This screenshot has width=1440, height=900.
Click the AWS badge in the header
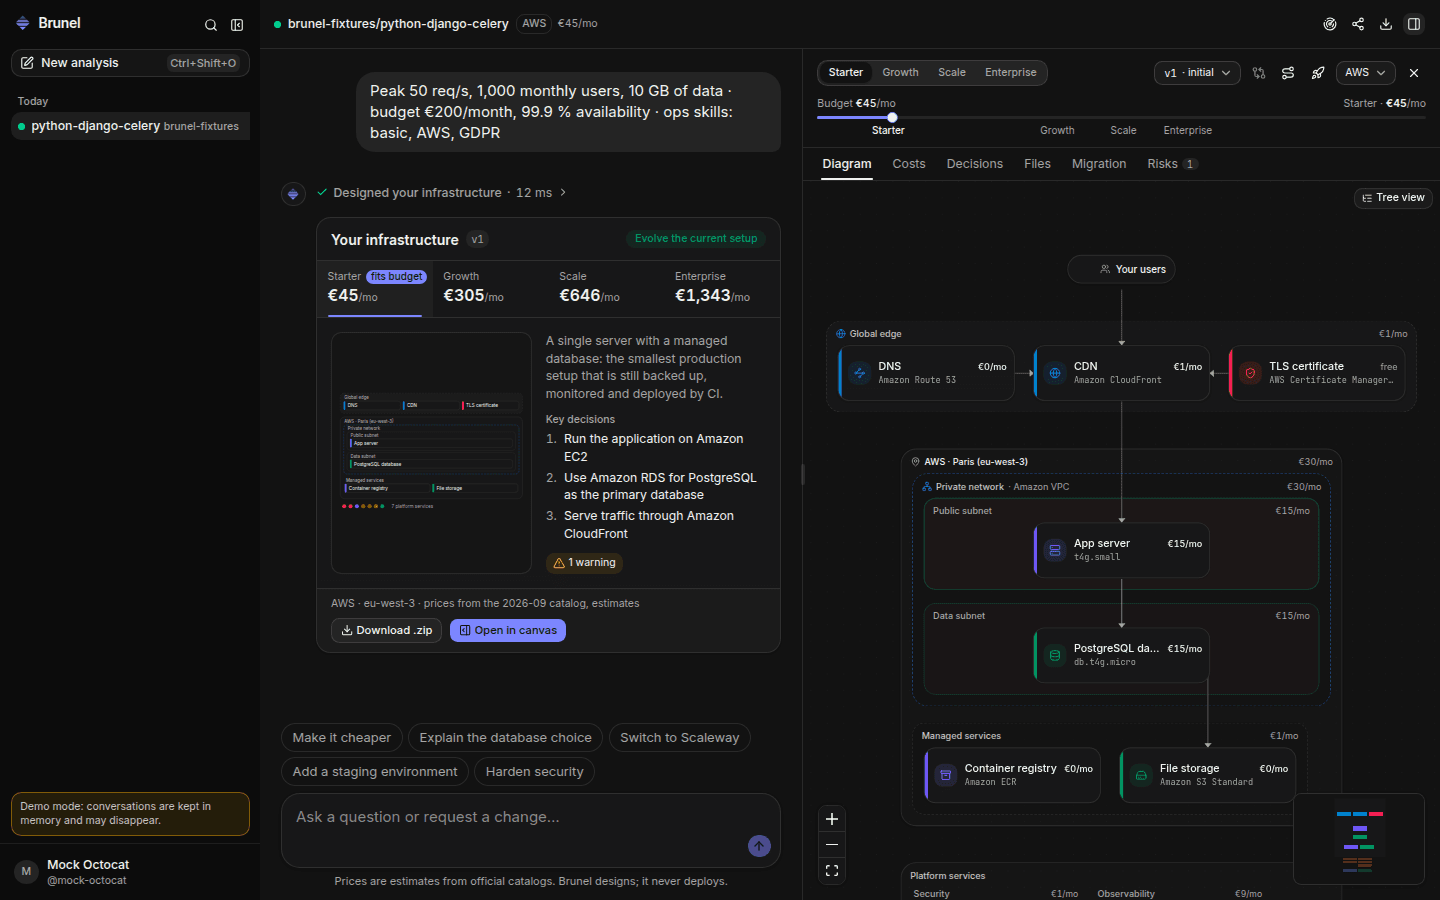[534, 23]
